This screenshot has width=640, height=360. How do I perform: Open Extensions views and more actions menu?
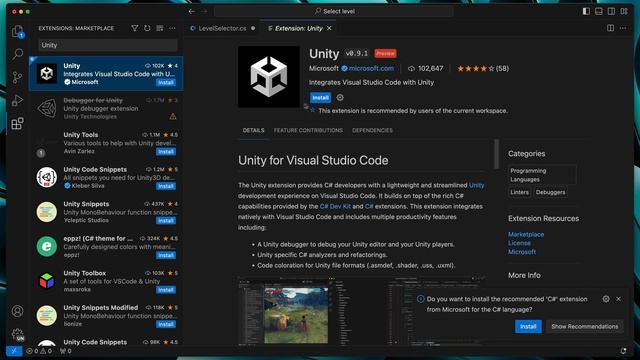[172, 28]
